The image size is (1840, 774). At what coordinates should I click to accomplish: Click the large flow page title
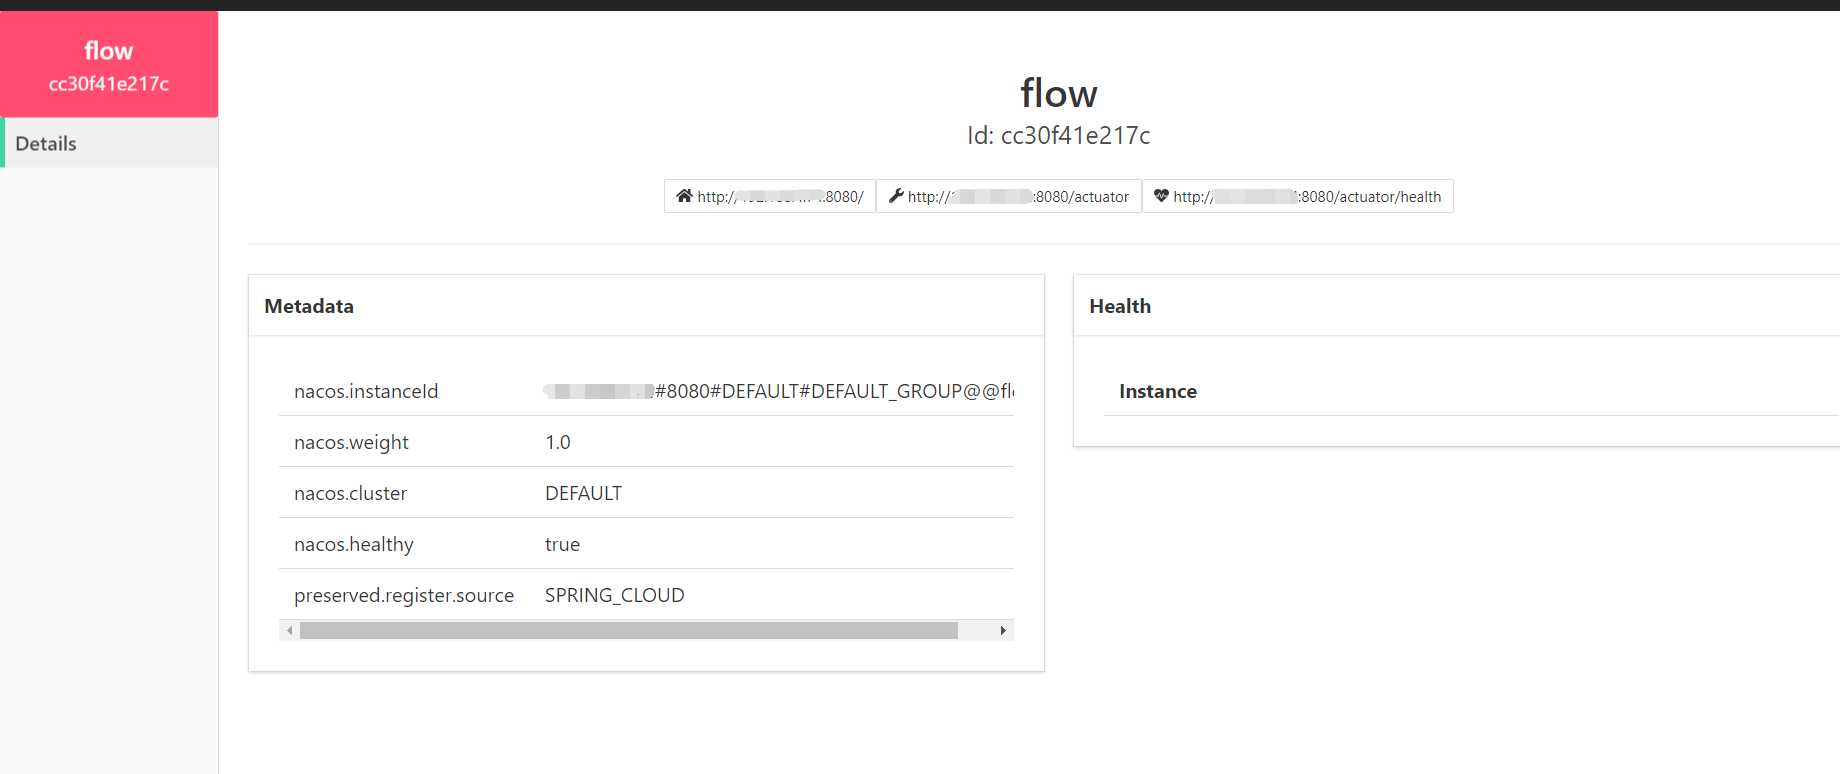pyautogui.click(x=1058, y=93)
